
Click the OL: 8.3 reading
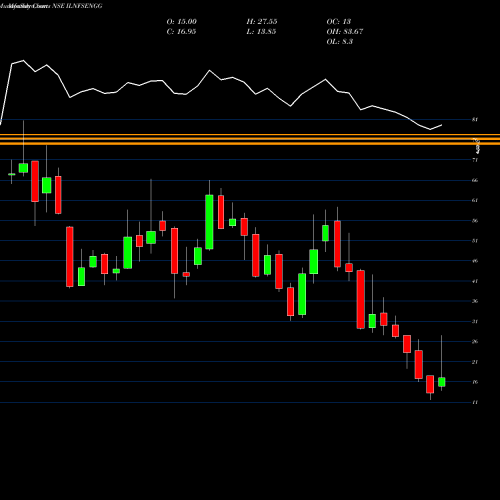pyautogui.click(x=340, y=42)
